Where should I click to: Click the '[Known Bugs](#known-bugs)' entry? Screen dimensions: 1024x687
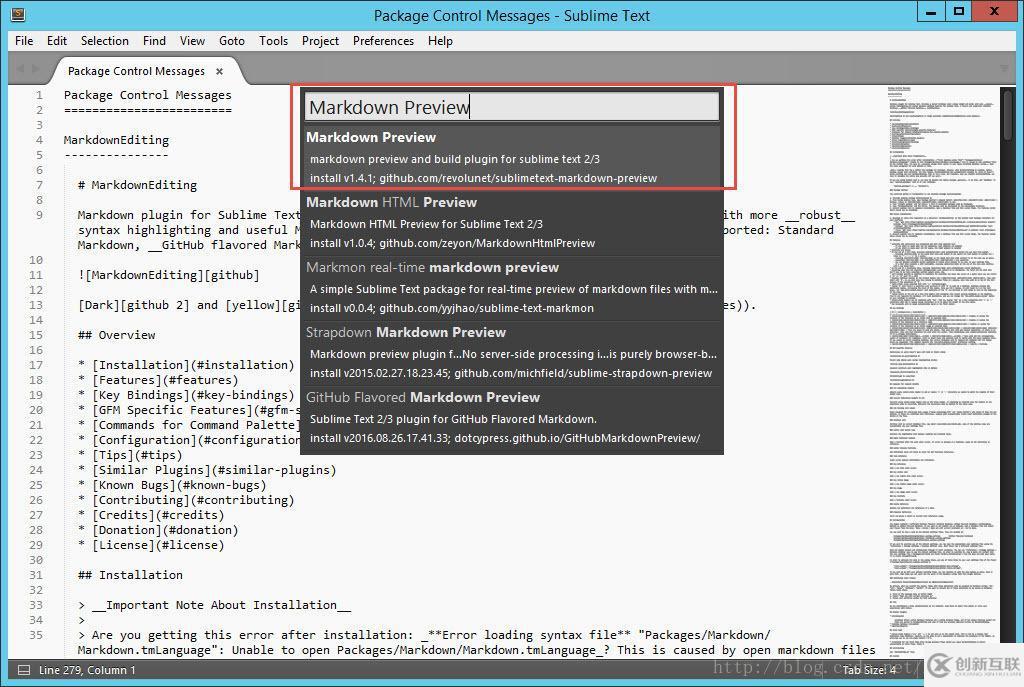click(179, 485)
